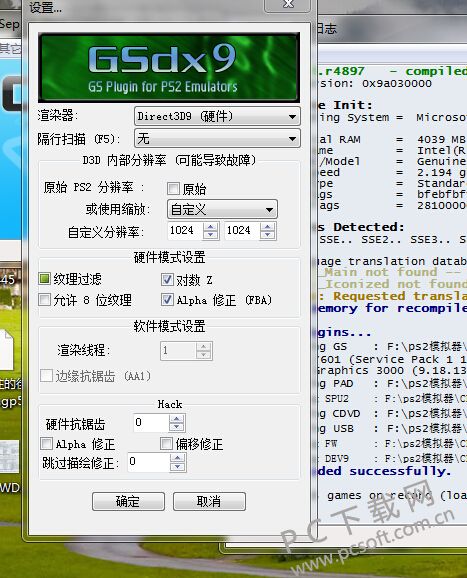Viewport: 467px width, 578px height.
Task: Decrease custom resolution width with down arrow
Action: tap(211, 235)
